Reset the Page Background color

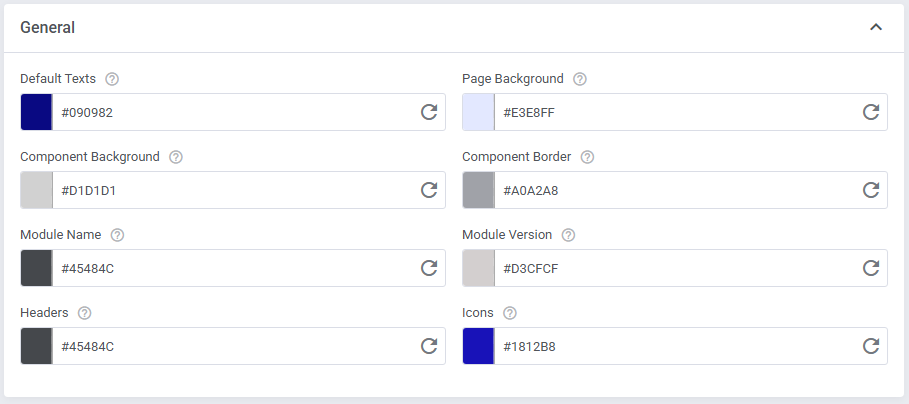(871, 112)
